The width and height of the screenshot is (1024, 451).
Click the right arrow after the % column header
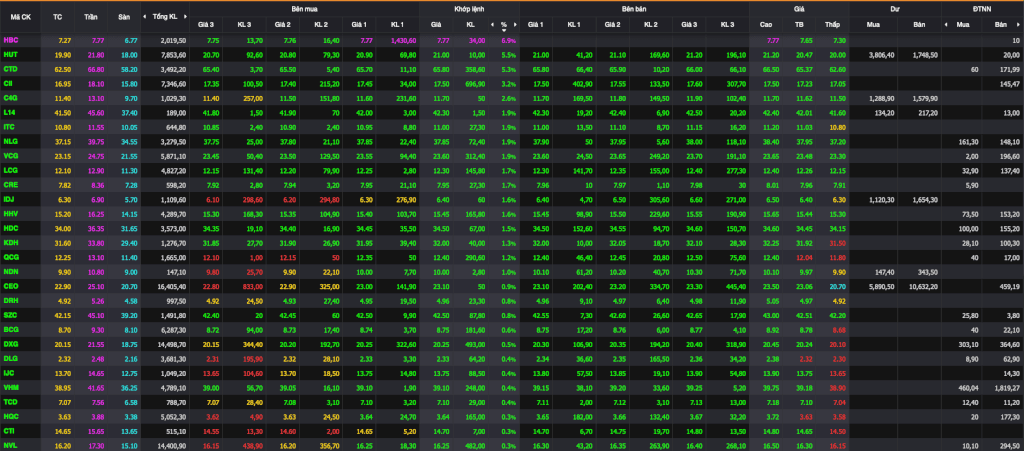pos(515,25)
